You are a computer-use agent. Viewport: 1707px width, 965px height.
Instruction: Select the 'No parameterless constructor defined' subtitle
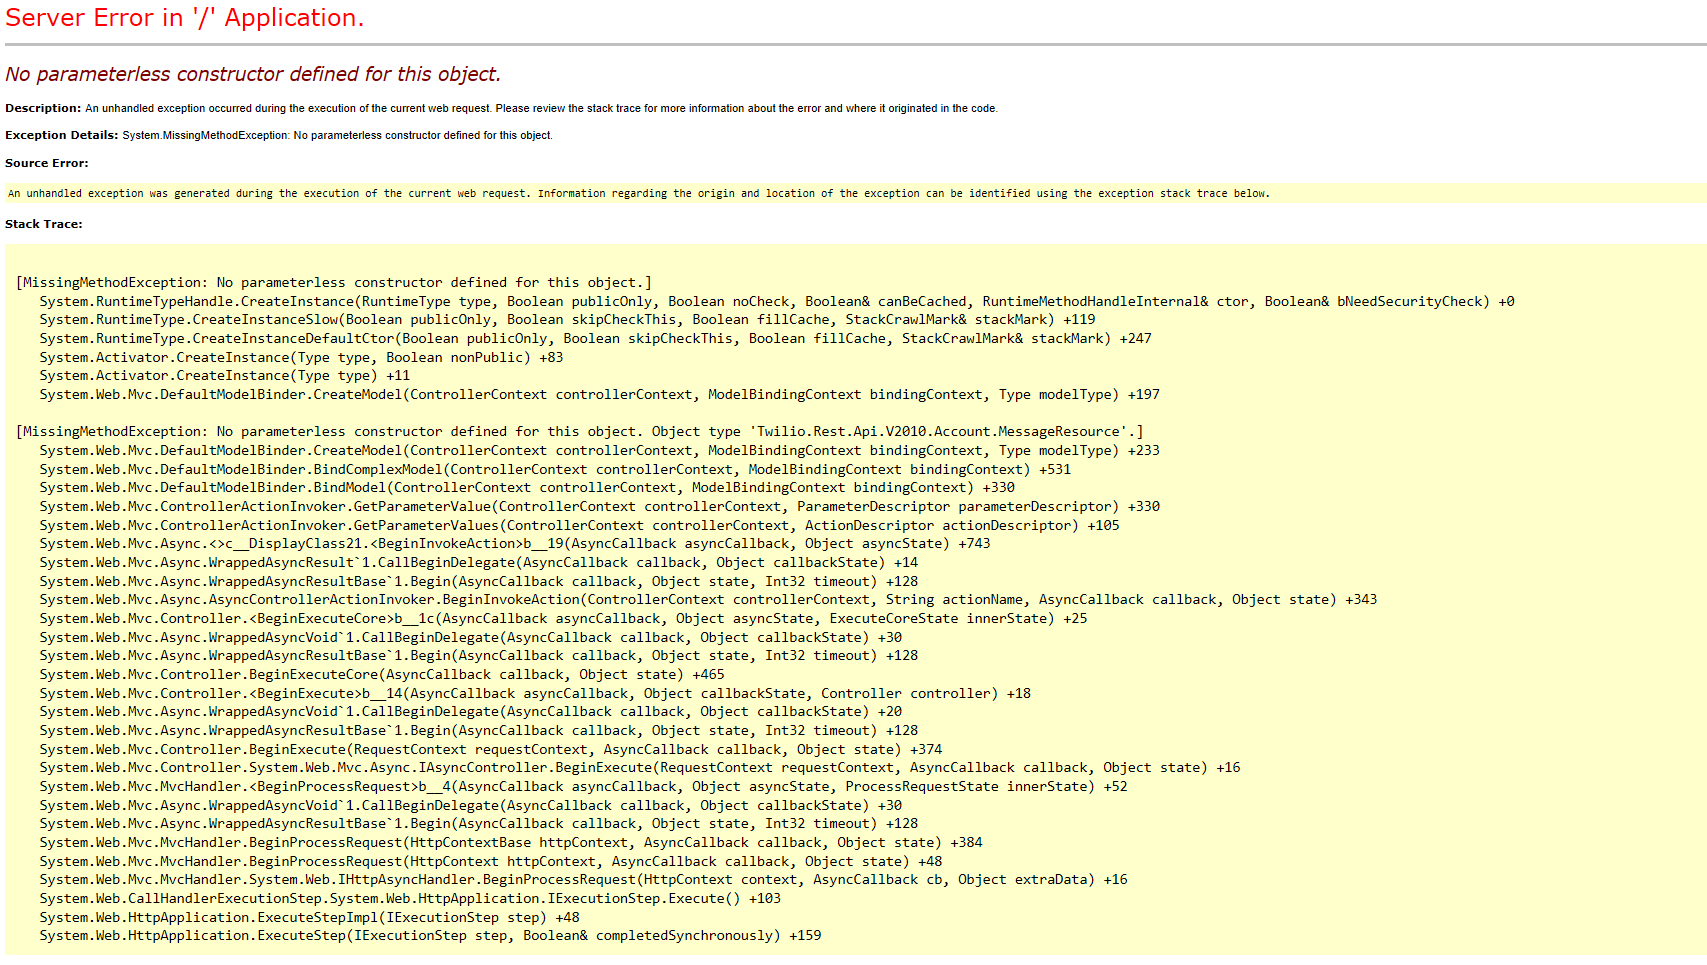(254, 73)
